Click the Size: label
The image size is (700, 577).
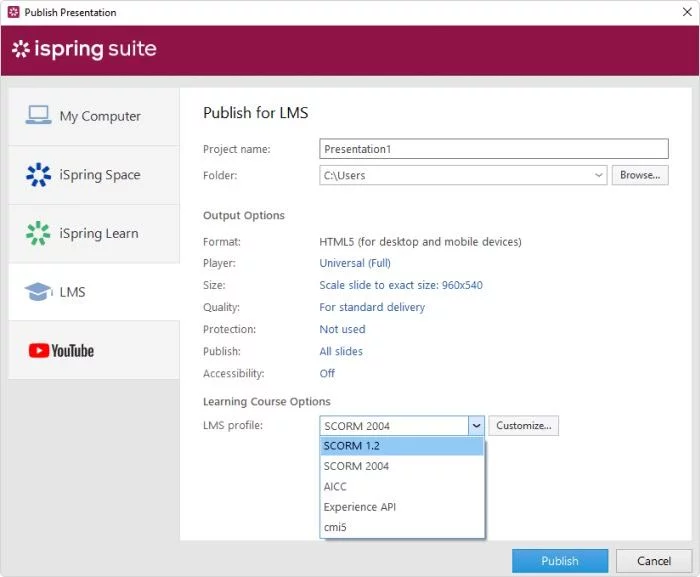tap(214, 285)
